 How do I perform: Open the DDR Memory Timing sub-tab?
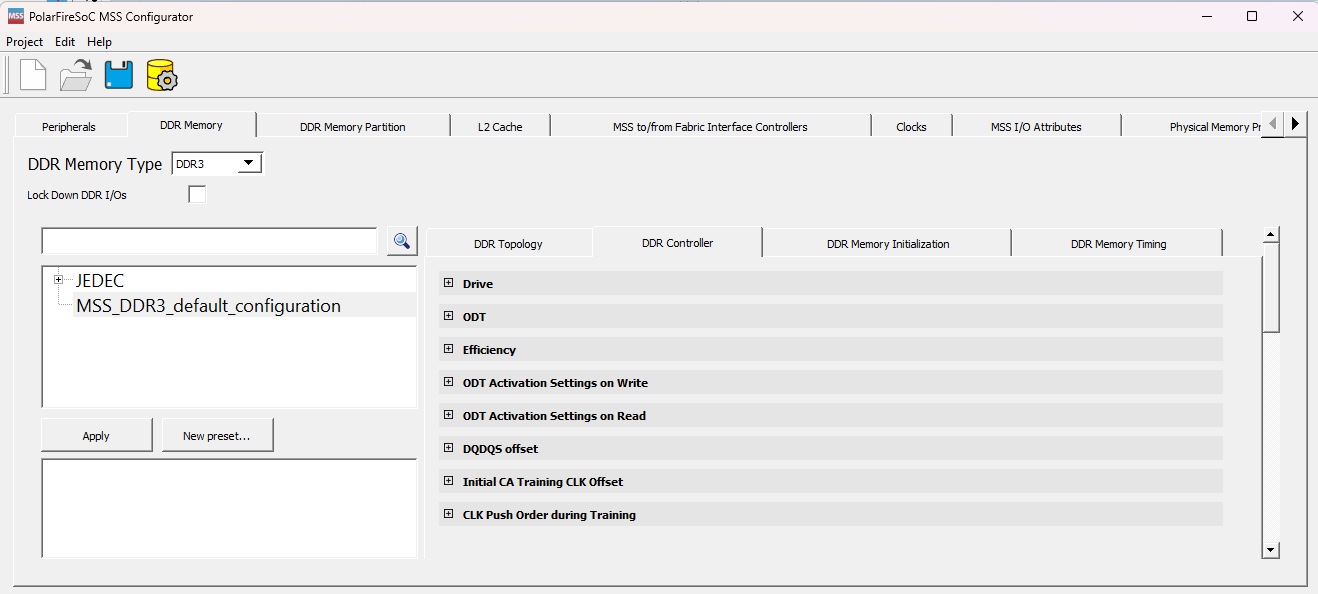(1118, 243)
